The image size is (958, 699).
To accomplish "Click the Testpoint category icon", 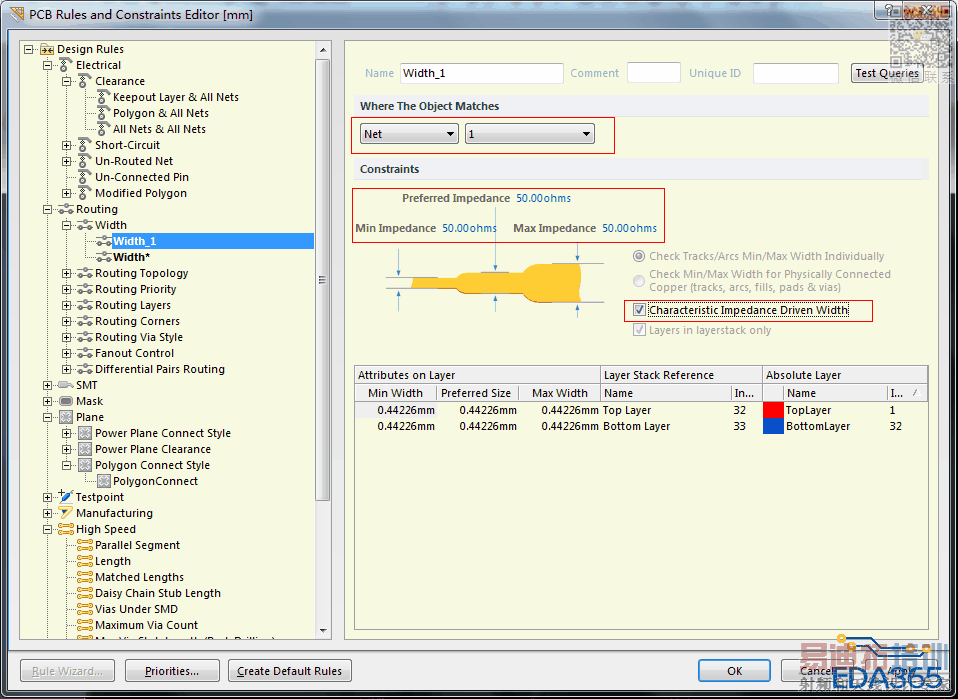I will point(66,496).
